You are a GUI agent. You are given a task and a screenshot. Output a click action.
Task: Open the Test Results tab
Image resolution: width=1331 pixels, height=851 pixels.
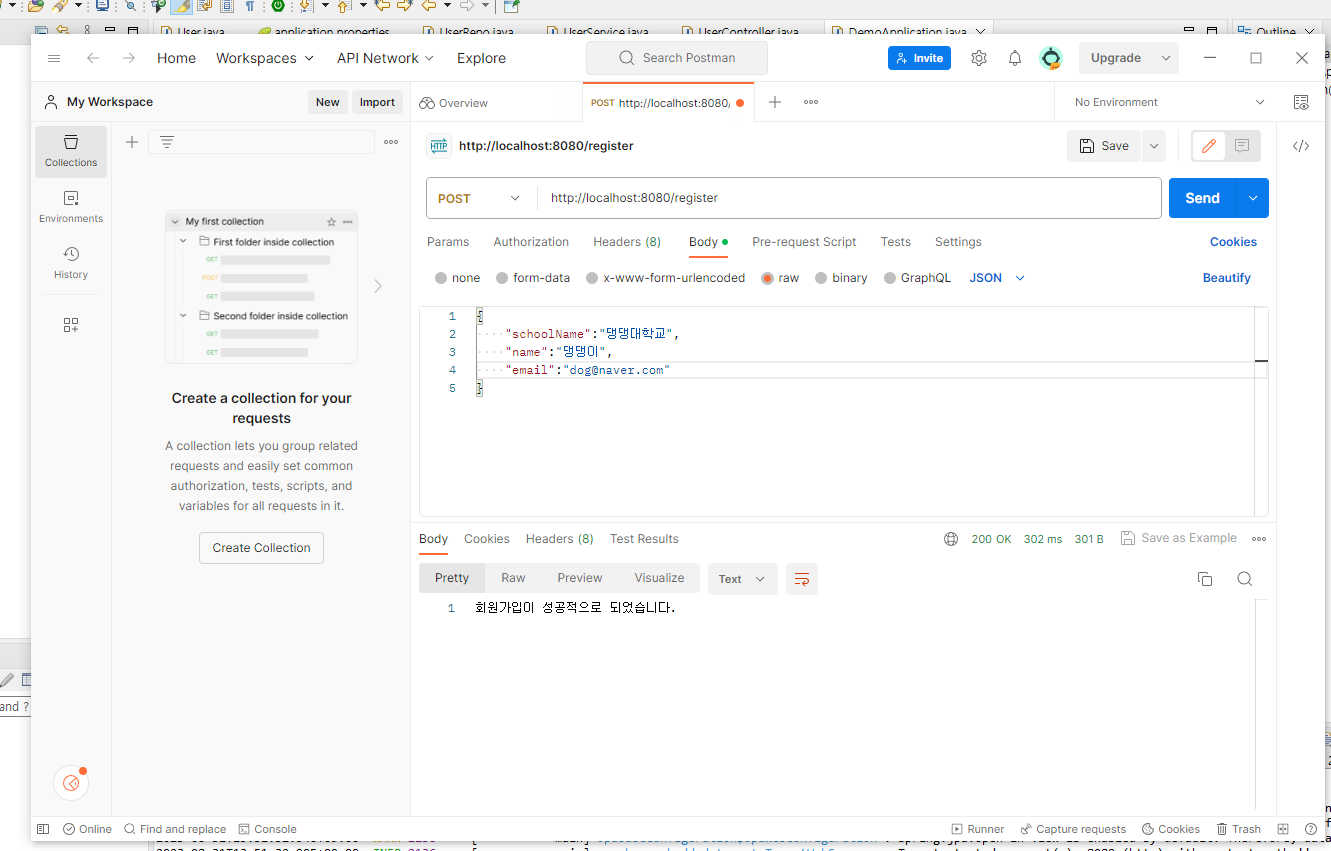pos(644,539)
